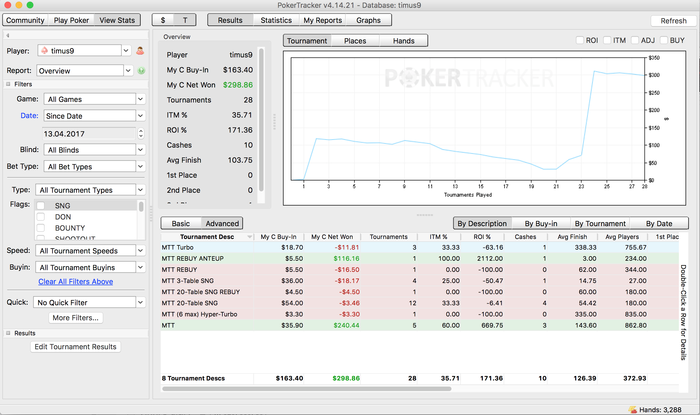Click the date stepper next to 13.04.2017
The image size is (700, 415).
[141, 133]
